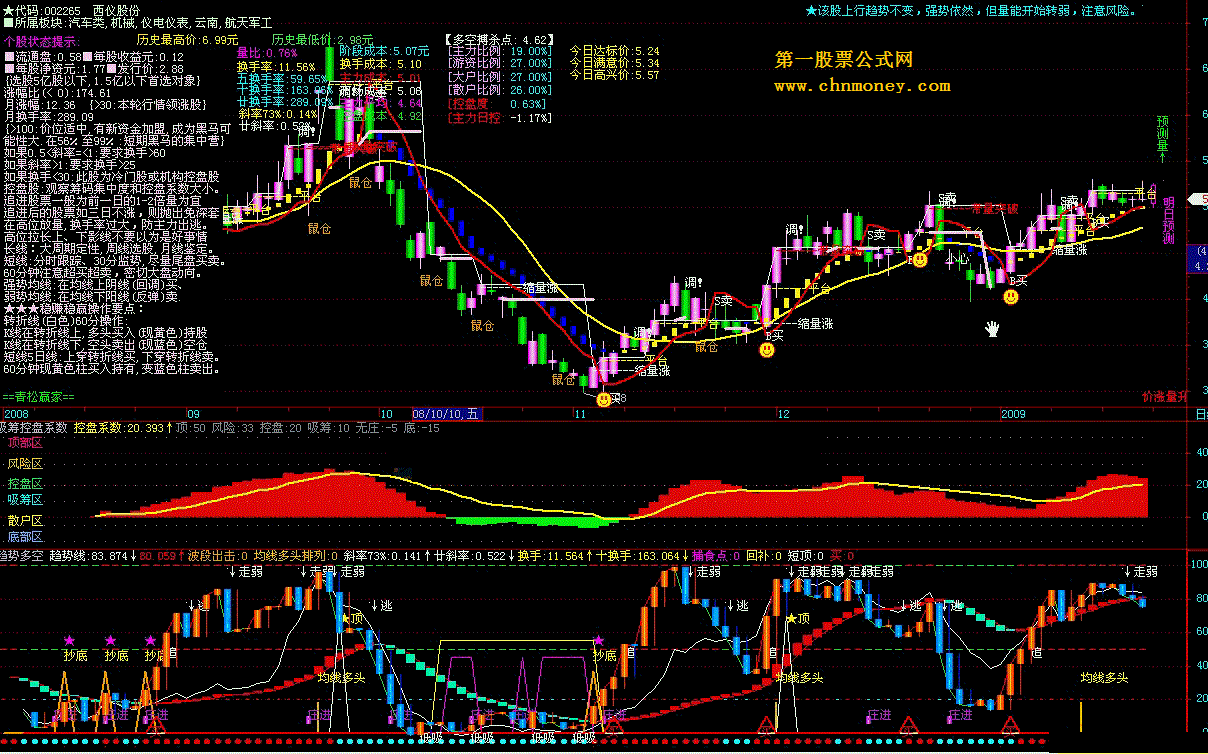
Task: Click 量比:0.76% value
Action: (267, 52)
